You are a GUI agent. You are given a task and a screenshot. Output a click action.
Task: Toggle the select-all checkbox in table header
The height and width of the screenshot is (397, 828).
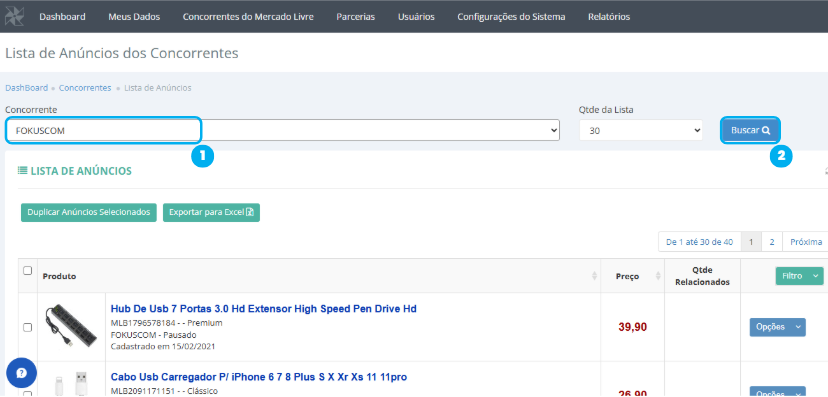pyautogui.click(x=27, y=270)
